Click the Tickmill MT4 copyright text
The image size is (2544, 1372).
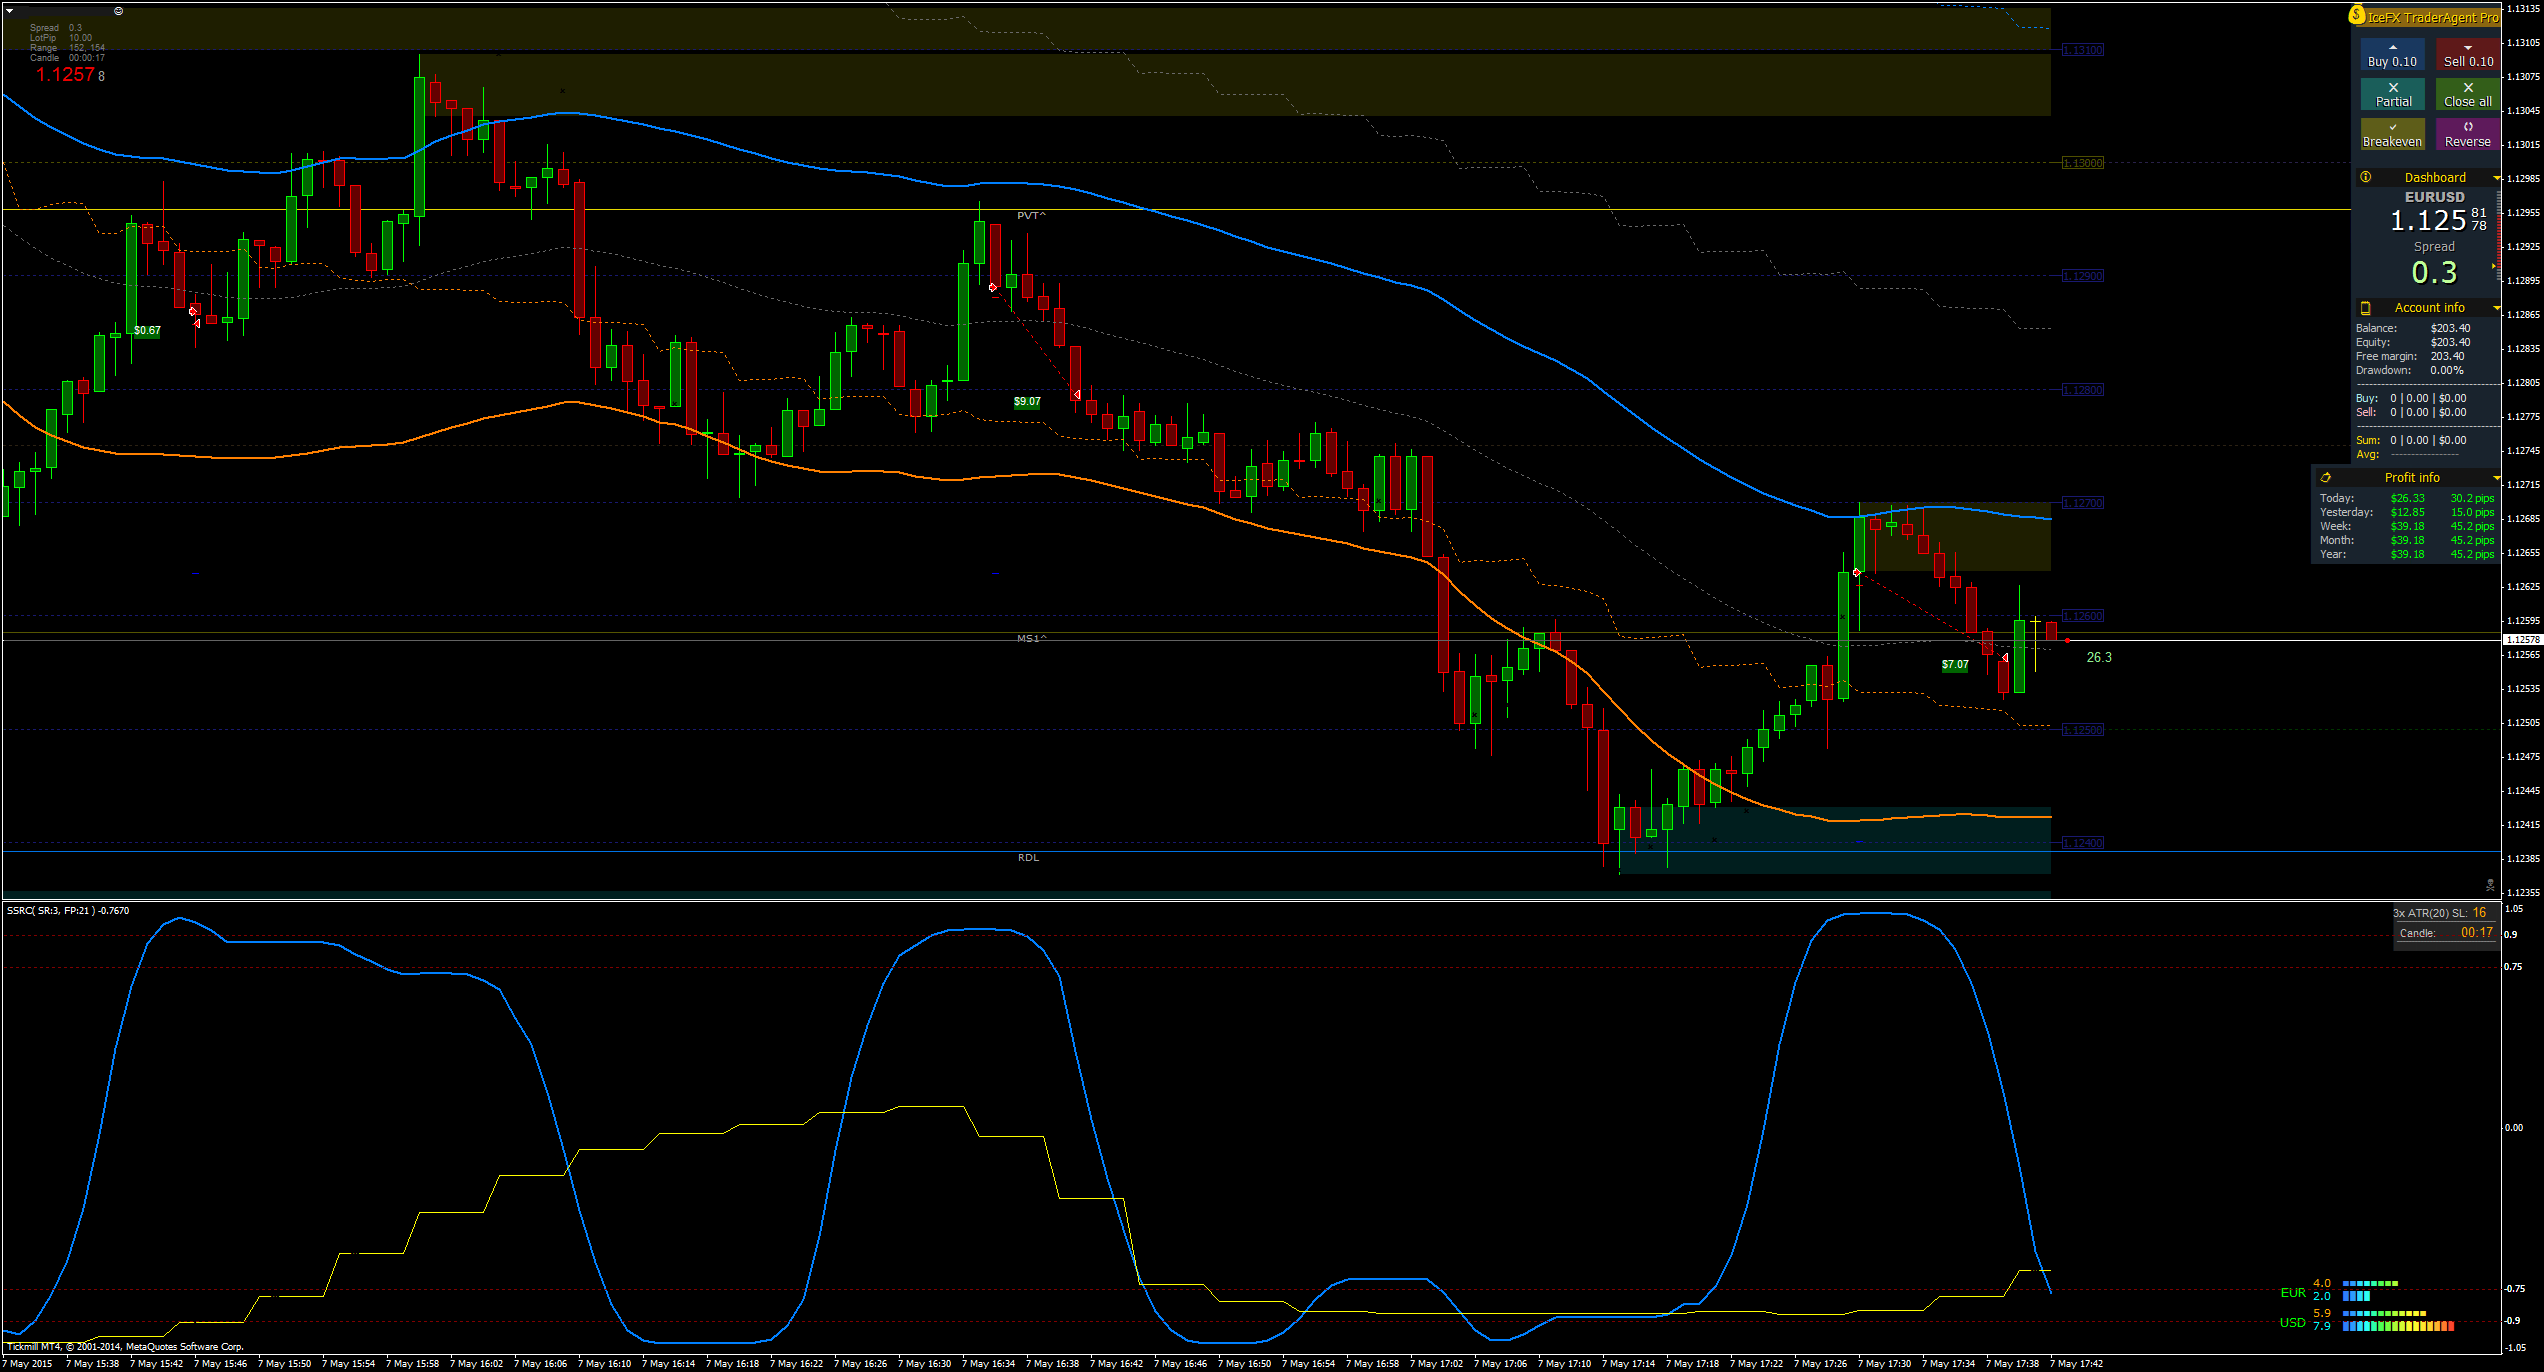[125, 1346]
